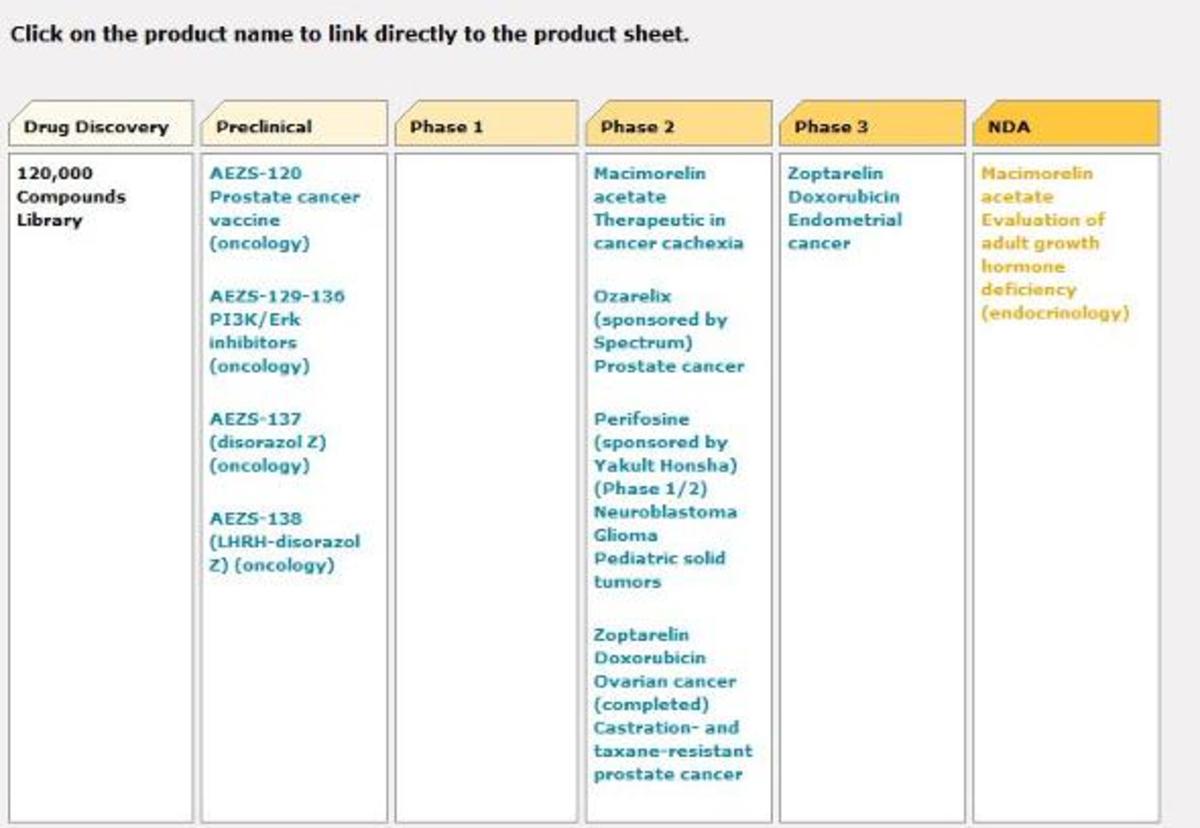Select the Drug Discovery stage header
The image size is (1200, 828).
pos(96,127)
